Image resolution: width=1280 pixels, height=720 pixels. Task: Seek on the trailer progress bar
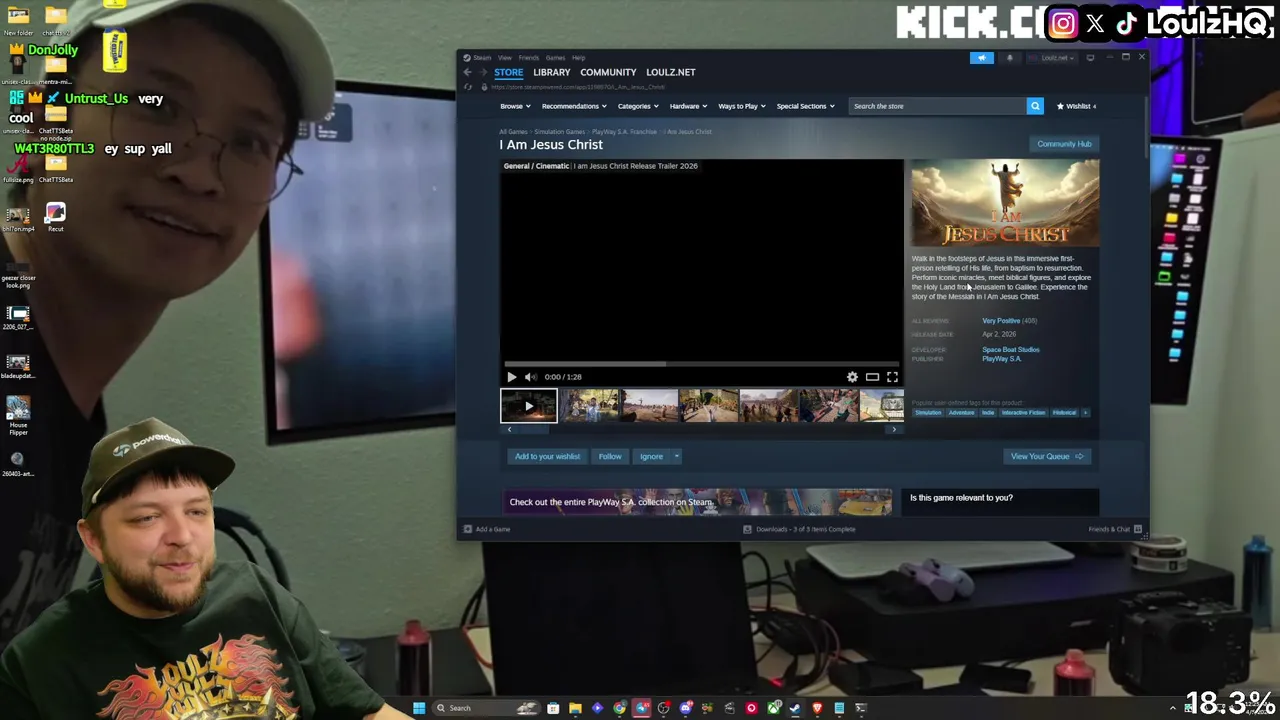click(x=701, y=364)
